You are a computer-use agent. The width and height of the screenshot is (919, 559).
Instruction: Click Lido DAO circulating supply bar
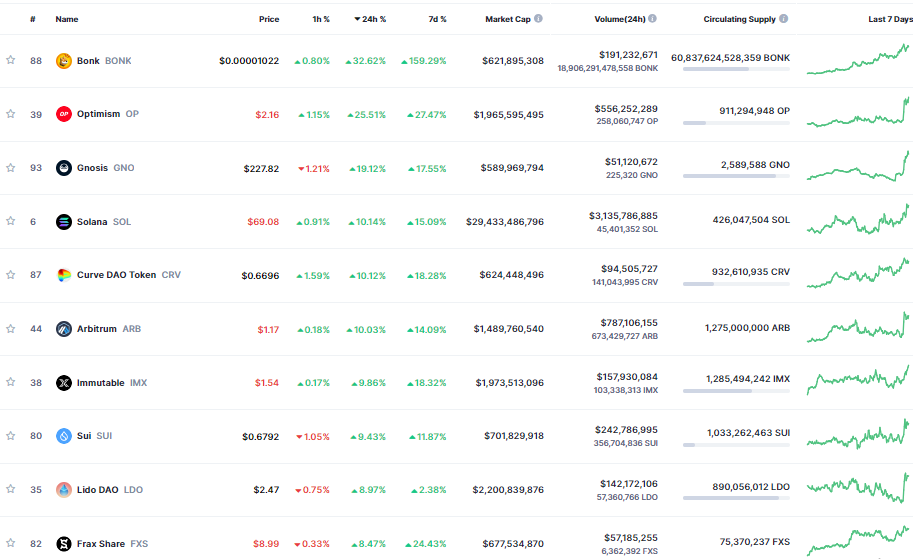[736, 498]
